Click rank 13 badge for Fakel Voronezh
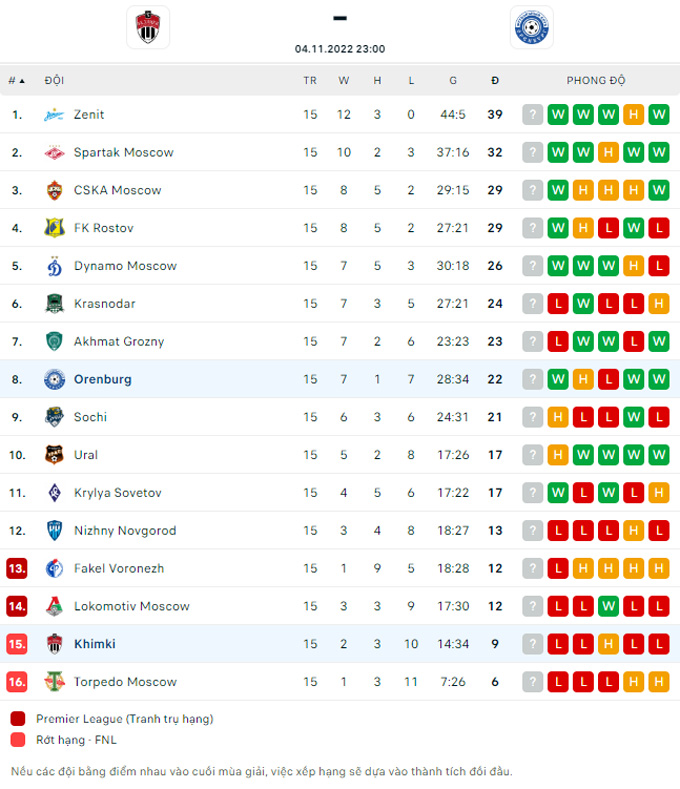The height and width of the screenshot is (789, 680). (17, 569)
